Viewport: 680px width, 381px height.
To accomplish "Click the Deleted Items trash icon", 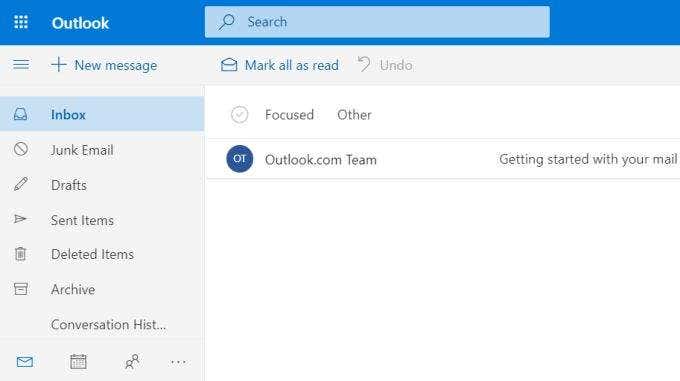I will (x=20, y=254).
